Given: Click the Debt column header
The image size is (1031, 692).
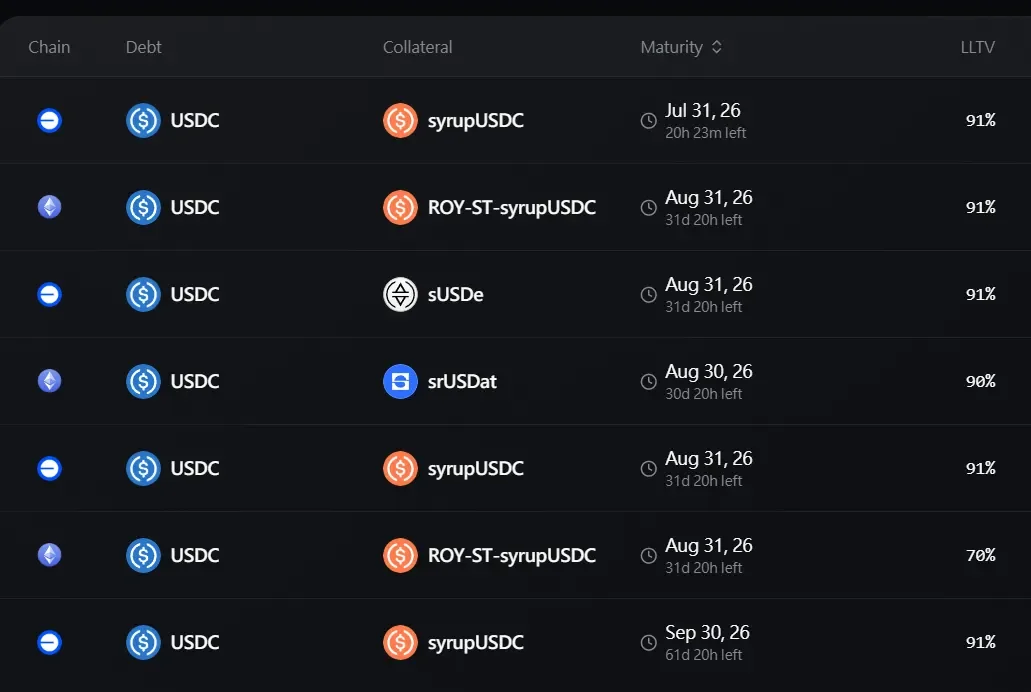Looking at the screenshot, I should click(x=143, y=47).
